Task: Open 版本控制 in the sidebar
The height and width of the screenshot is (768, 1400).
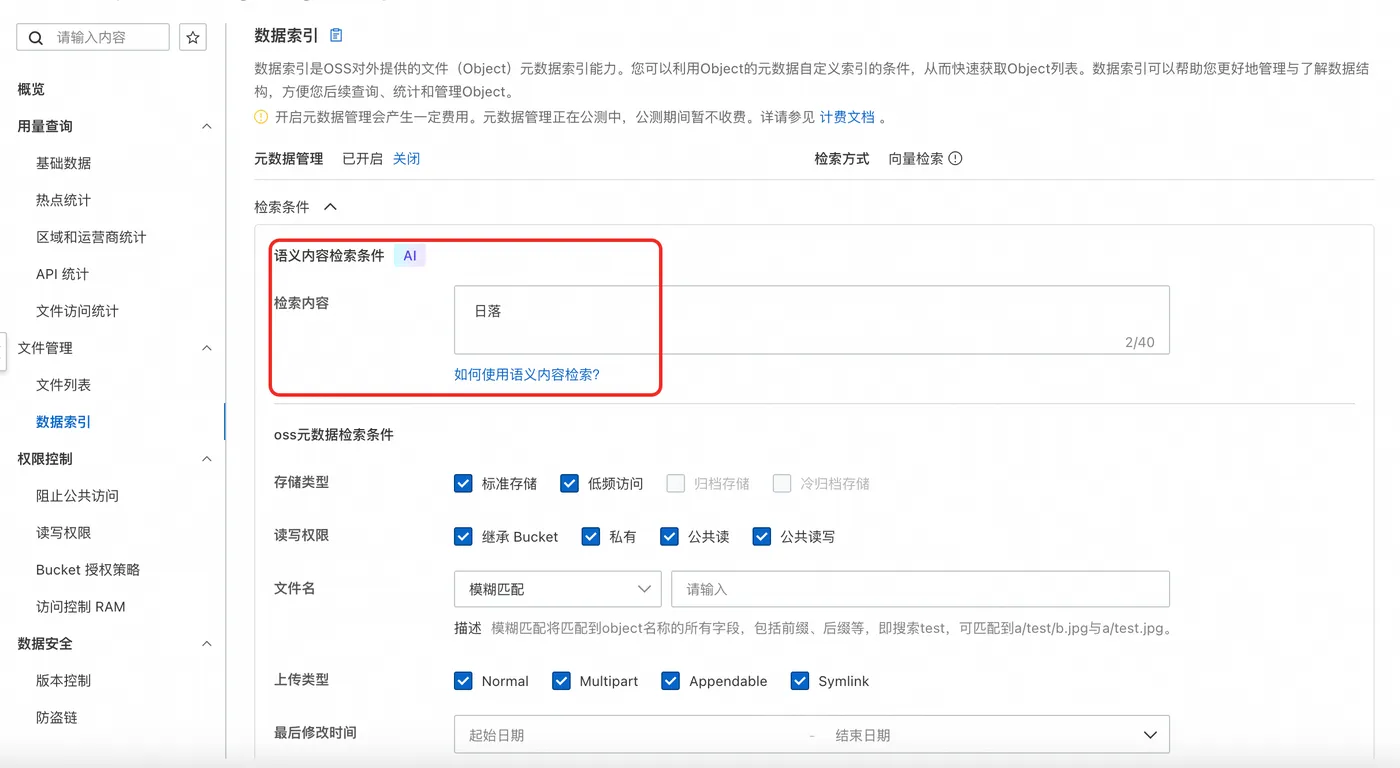Action: [63, 681]
